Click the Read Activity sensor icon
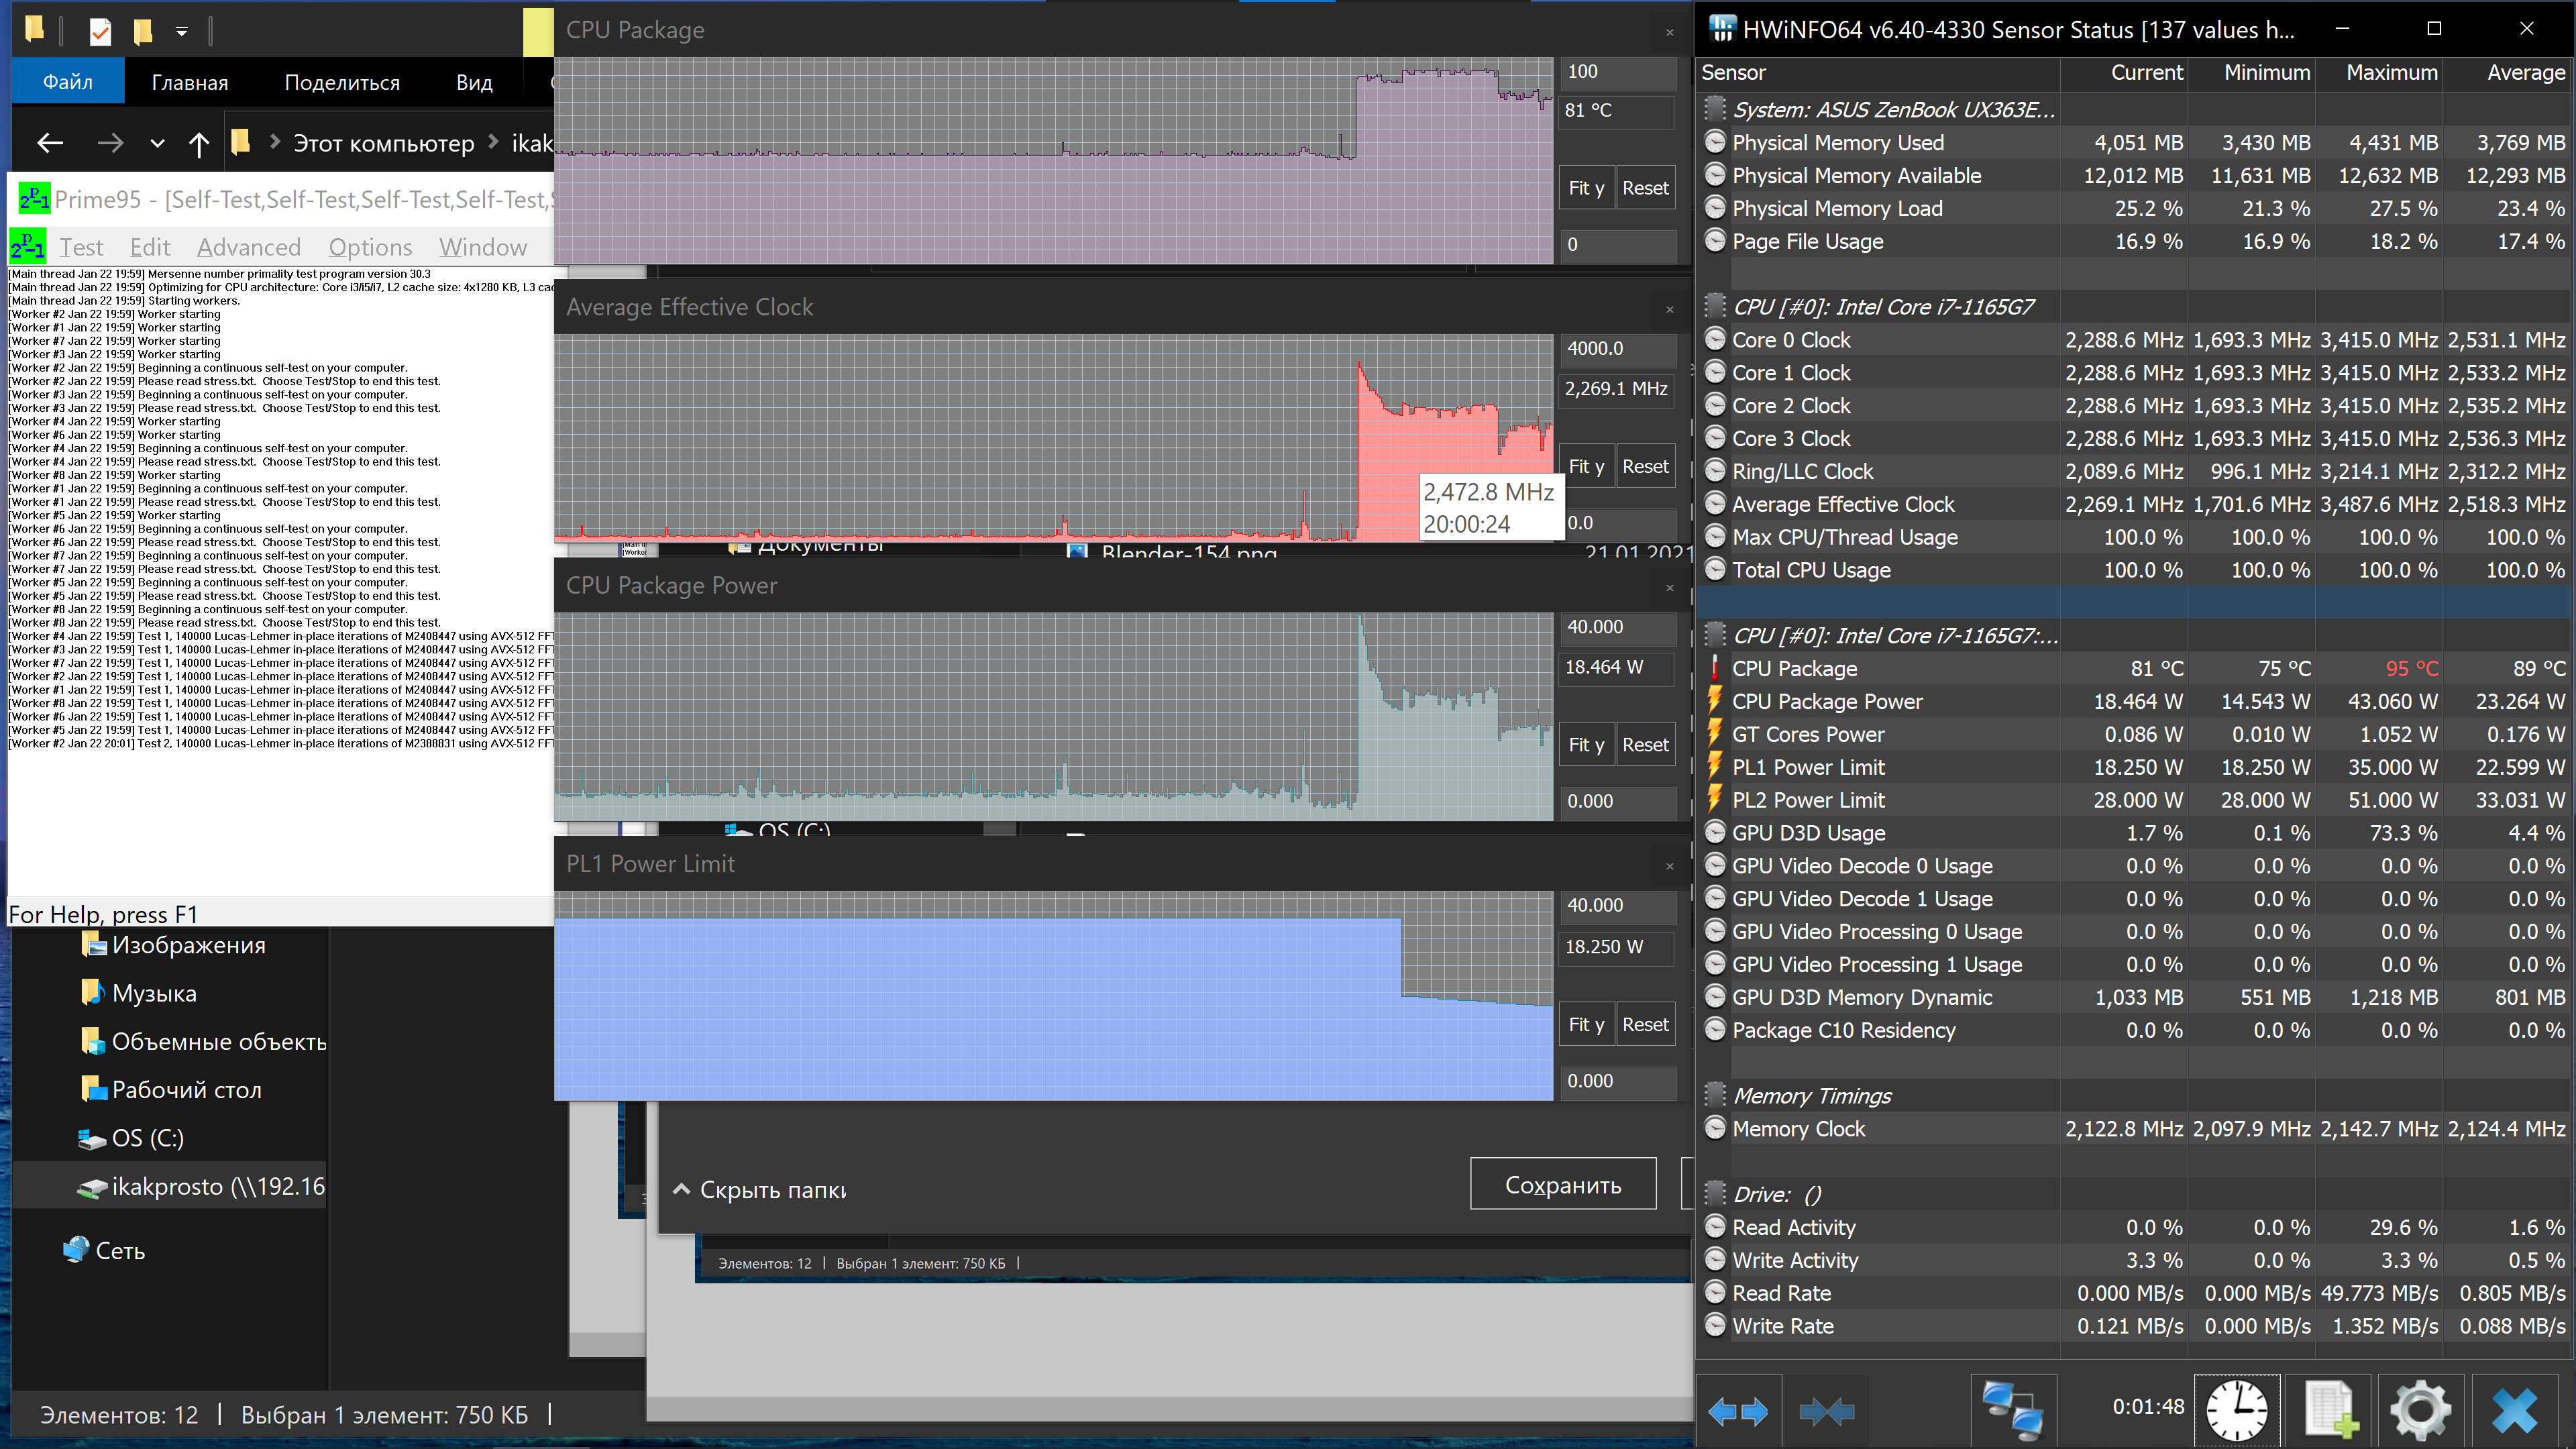The width and height of the screenshot is (2576, 1449). tap(1715, 1227)
